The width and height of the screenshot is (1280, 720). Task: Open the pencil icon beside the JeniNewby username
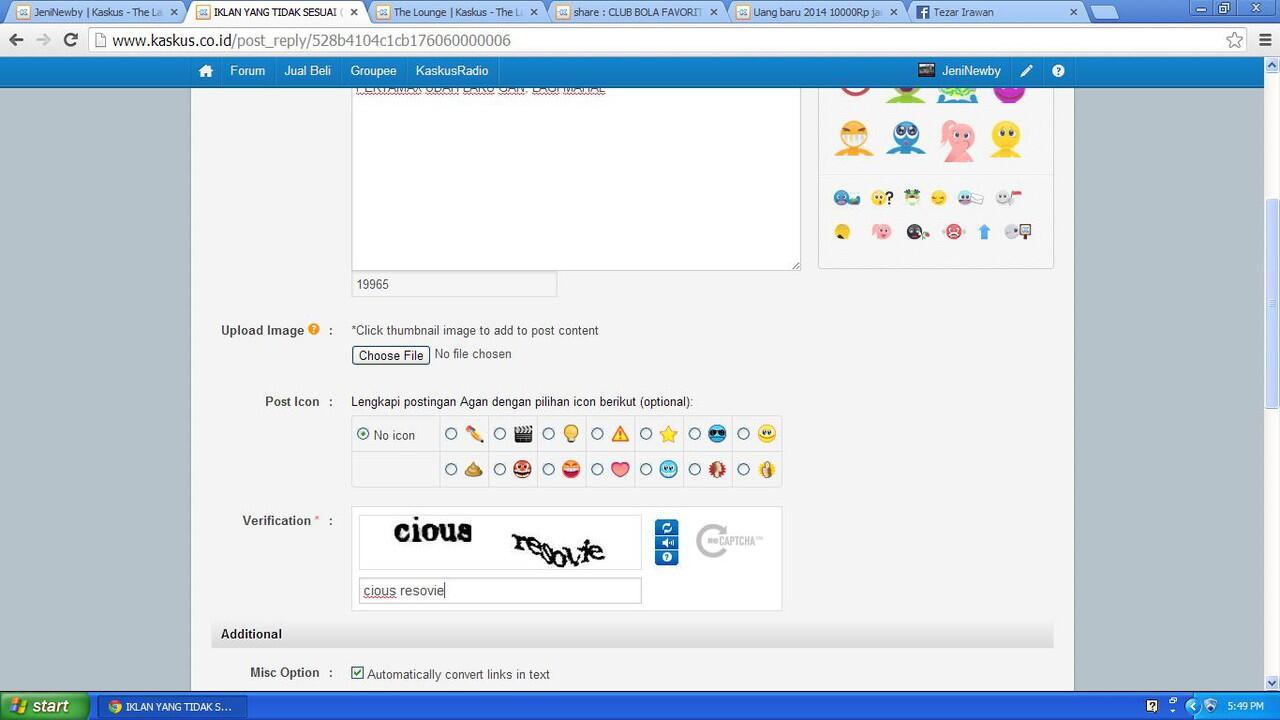point(1026,71)
